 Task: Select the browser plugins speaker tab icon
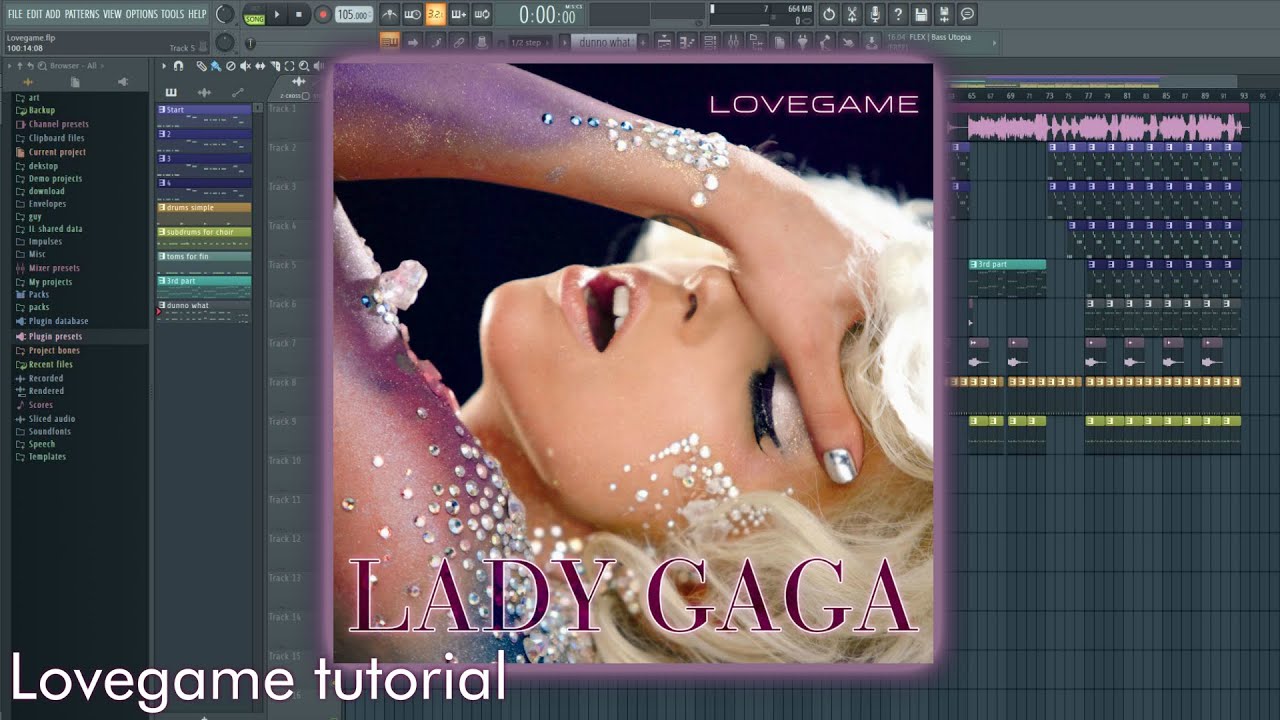[123, 82]
